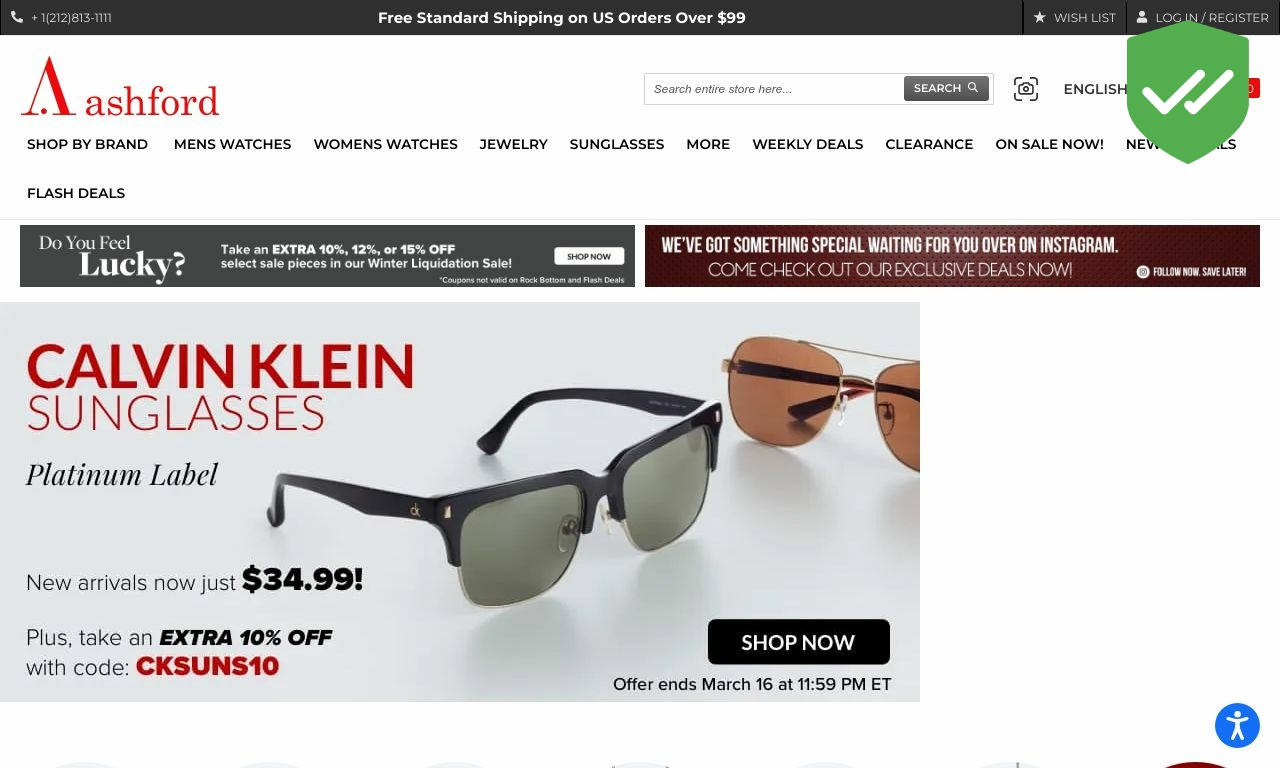Click the Ashford logo
The width and height of the screenshot is (1280, 768).
pos(120,87)
